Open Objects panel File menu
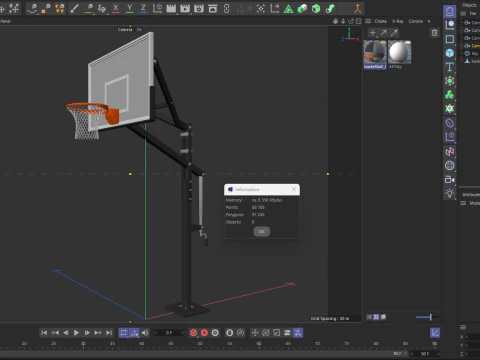Image resolution: width=480 pixels, height=360 pixels. [x=473, y=13]
